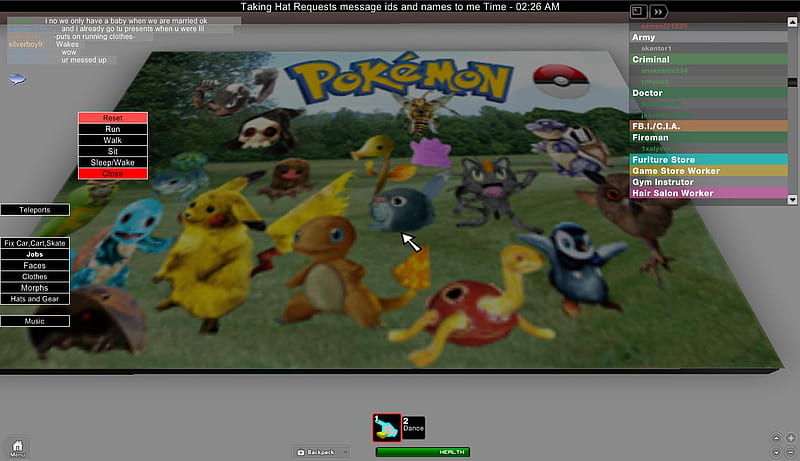Select hotbar slot 1 grab tool
Screen dimensions: 800x461
coord(387,427)
